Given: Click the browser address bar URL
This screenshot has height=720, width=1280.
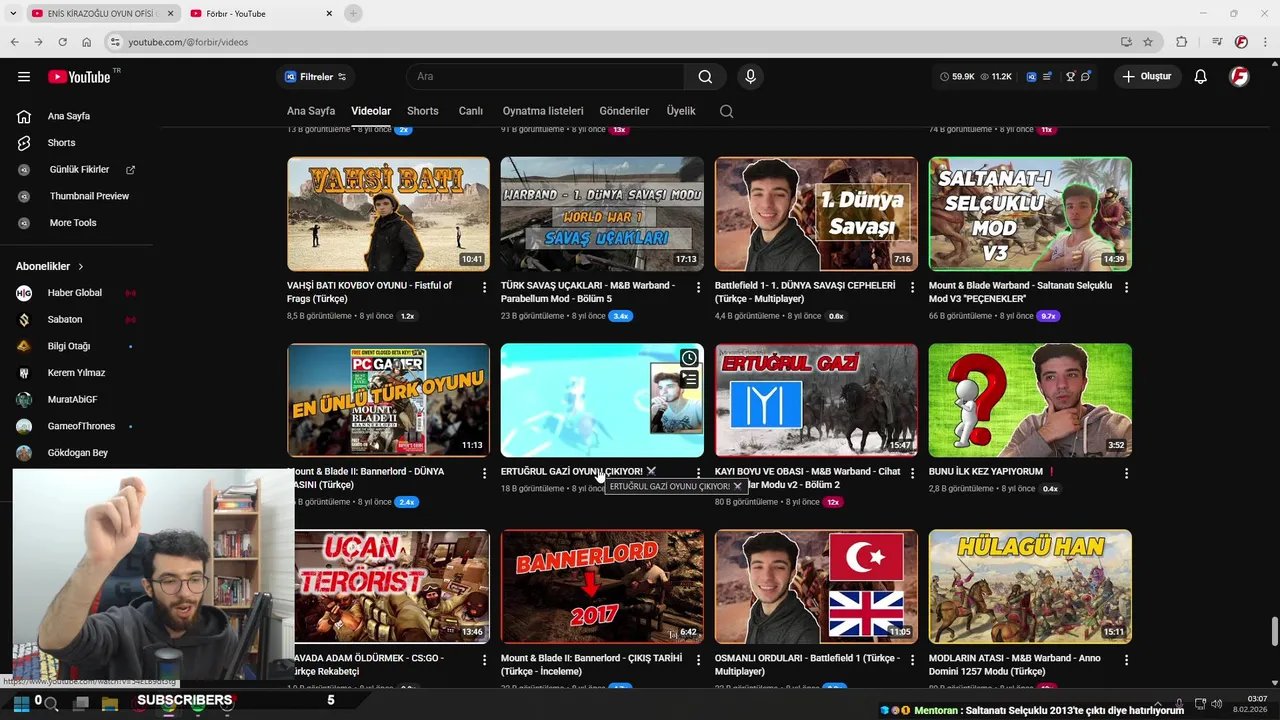Looking at the screenshot, I should 188,42.
